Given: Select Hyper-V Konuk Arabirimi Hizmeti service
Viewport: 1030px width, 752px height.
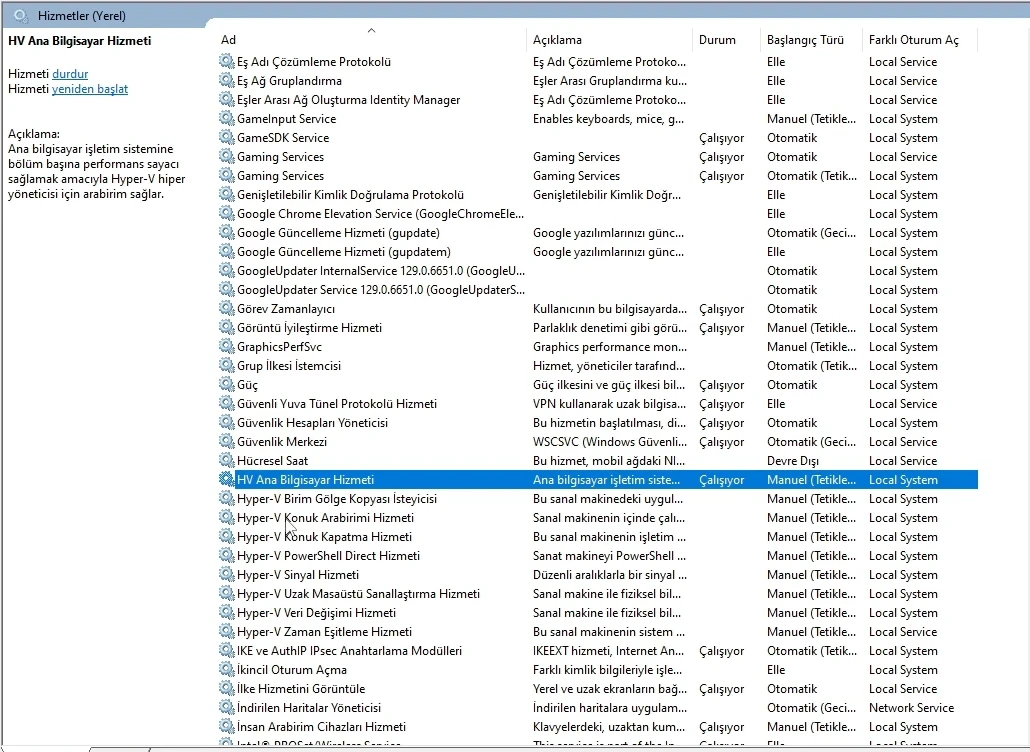Looking at the screenshot, I should [x=325, y=518].
